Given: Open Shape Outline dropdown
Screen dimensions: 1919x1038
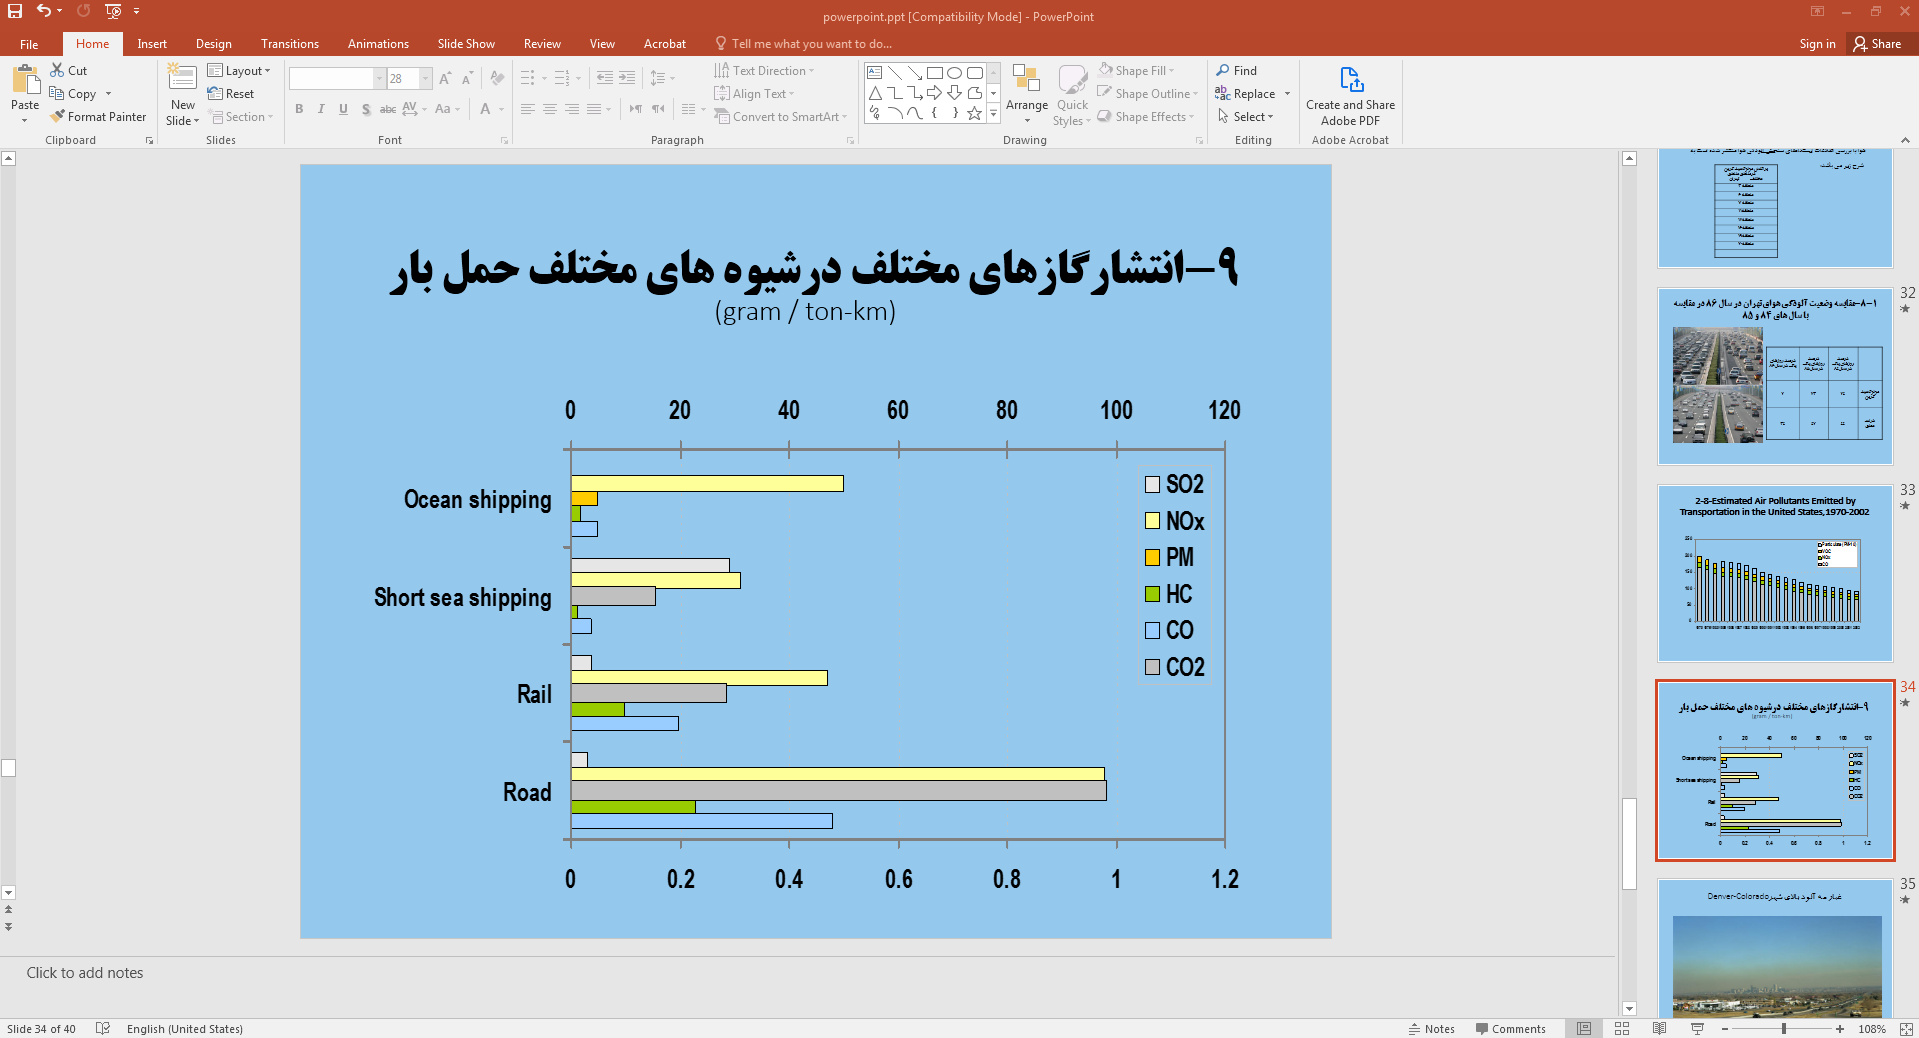Looking at the screenshot, I should coord(1147,93).
